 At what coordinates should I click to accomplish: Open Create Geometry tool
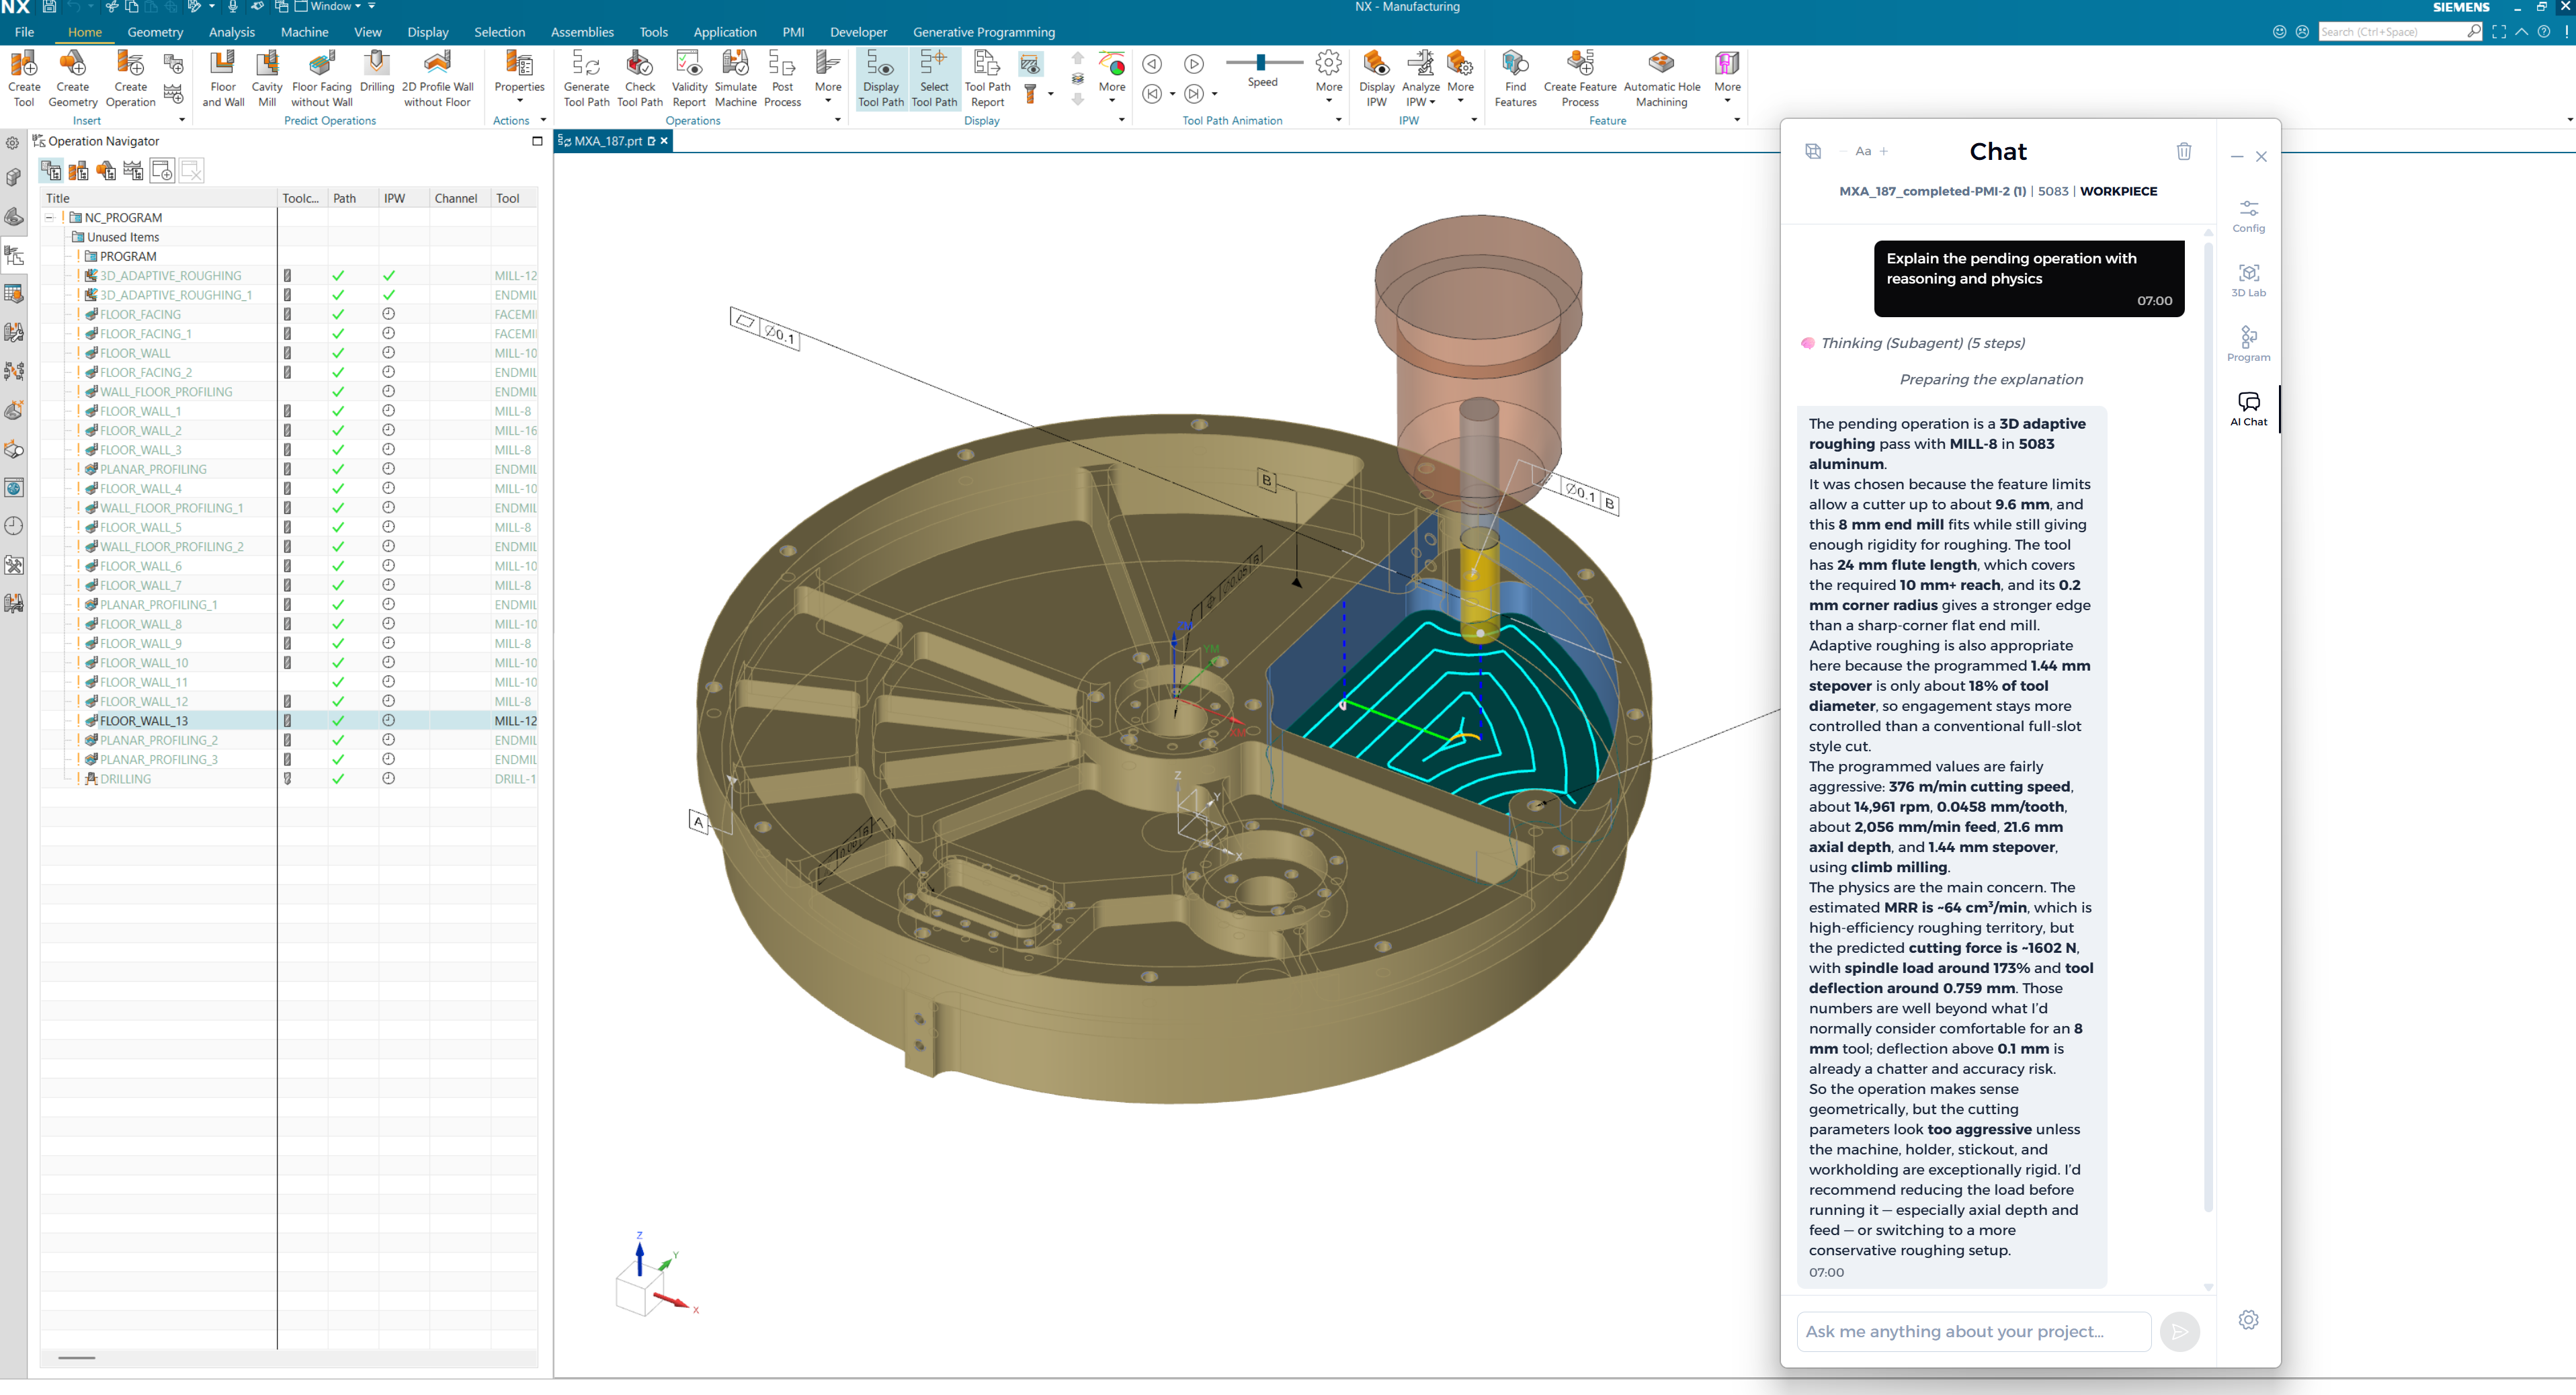[72, 78]
